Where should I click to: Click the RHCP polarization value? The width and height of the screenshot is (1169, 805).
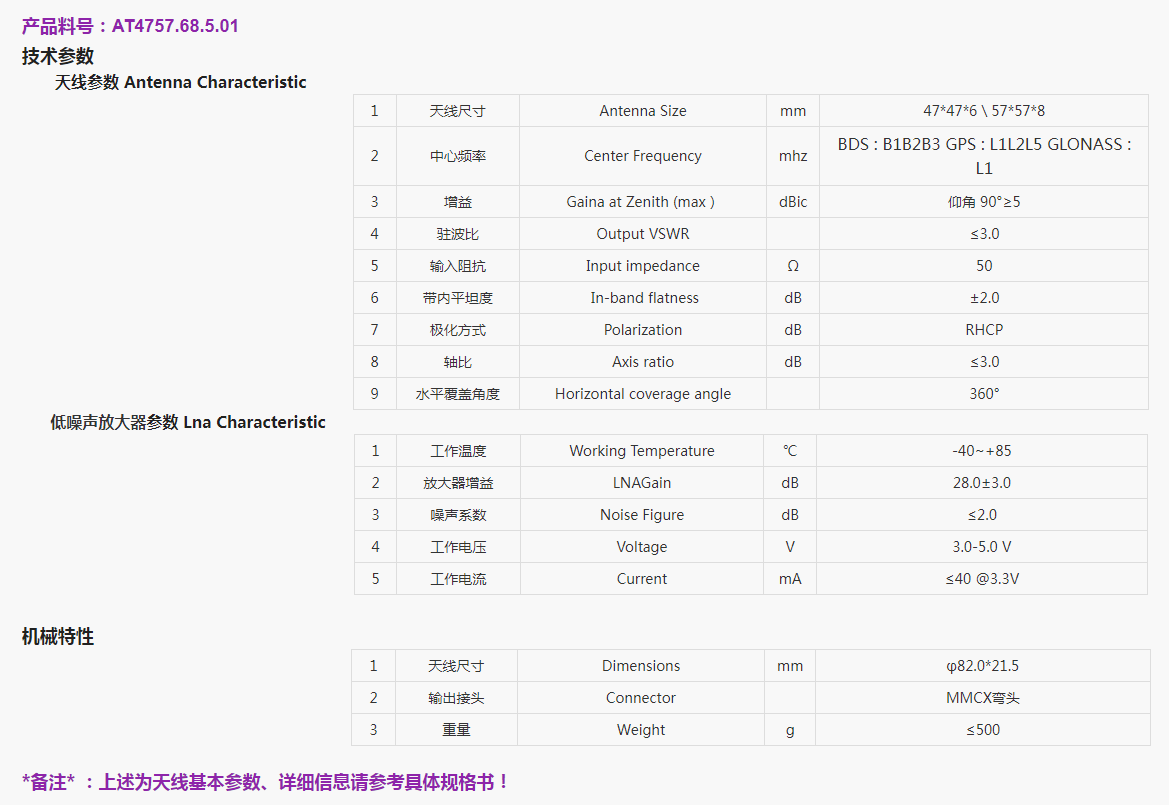pyautogui.click(x=983, y=330)
